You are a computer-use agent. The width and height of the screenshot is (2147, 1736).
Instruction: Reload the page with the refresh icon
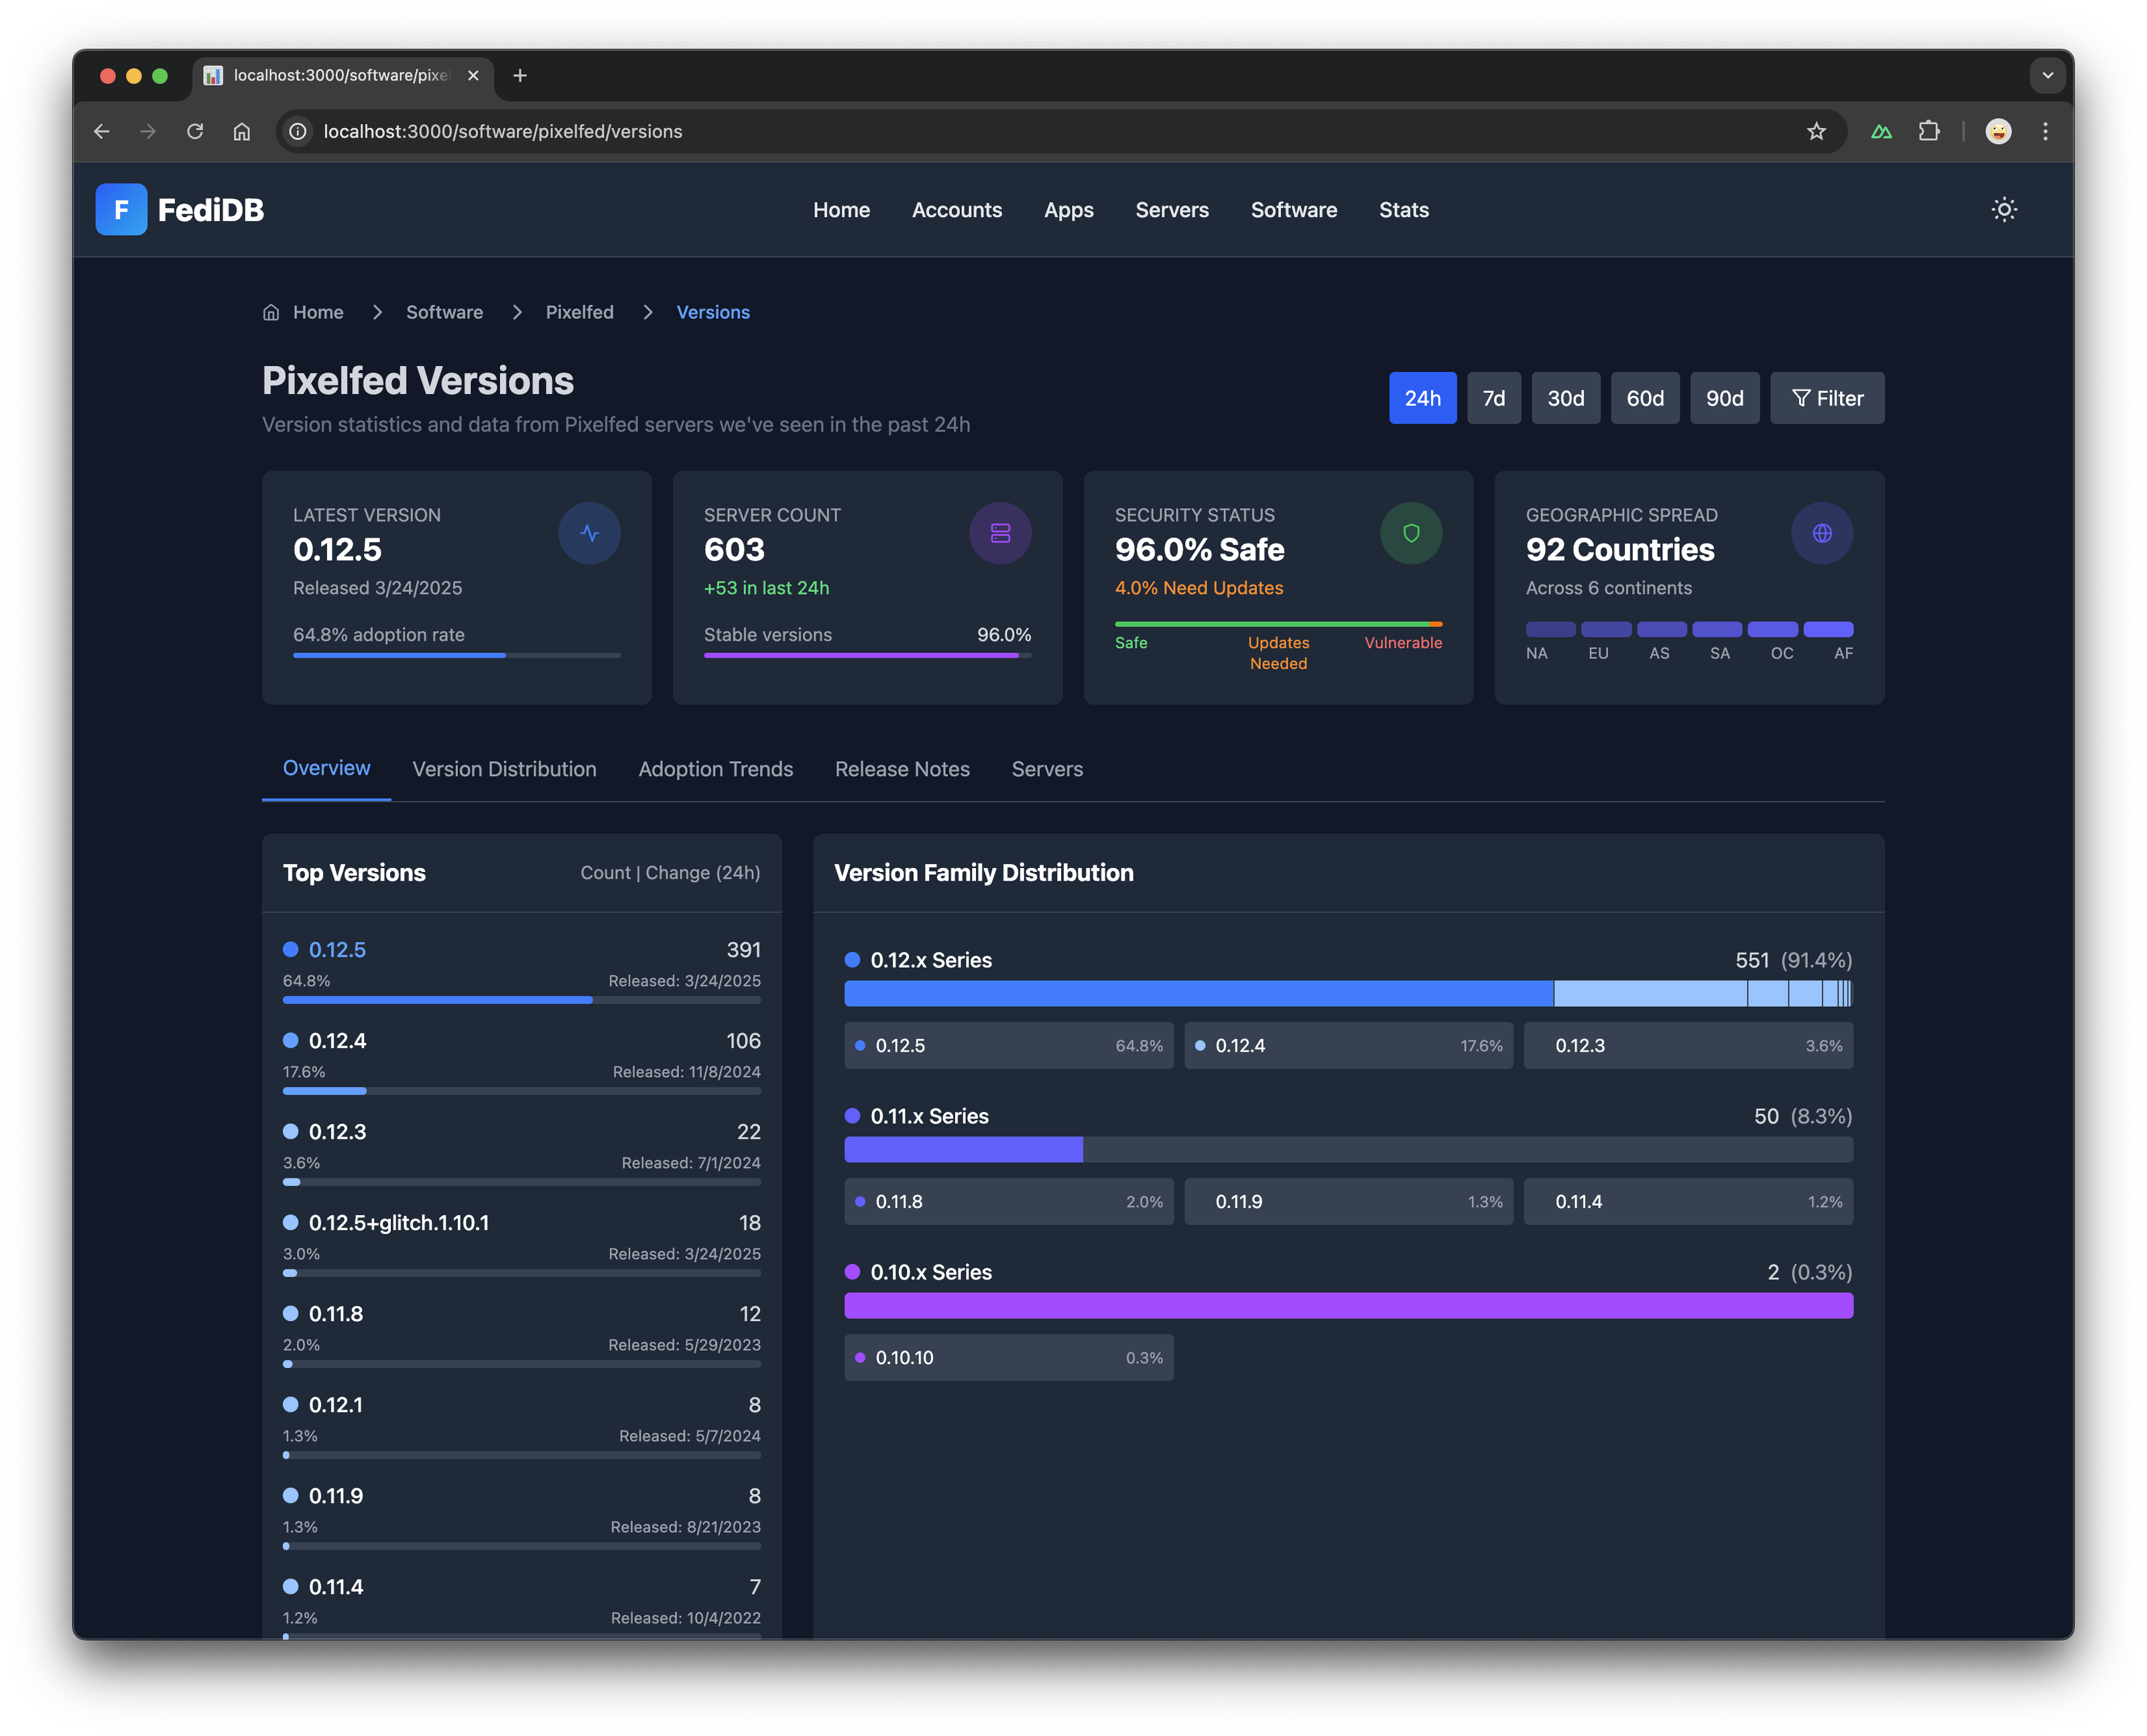click(195, 131)
